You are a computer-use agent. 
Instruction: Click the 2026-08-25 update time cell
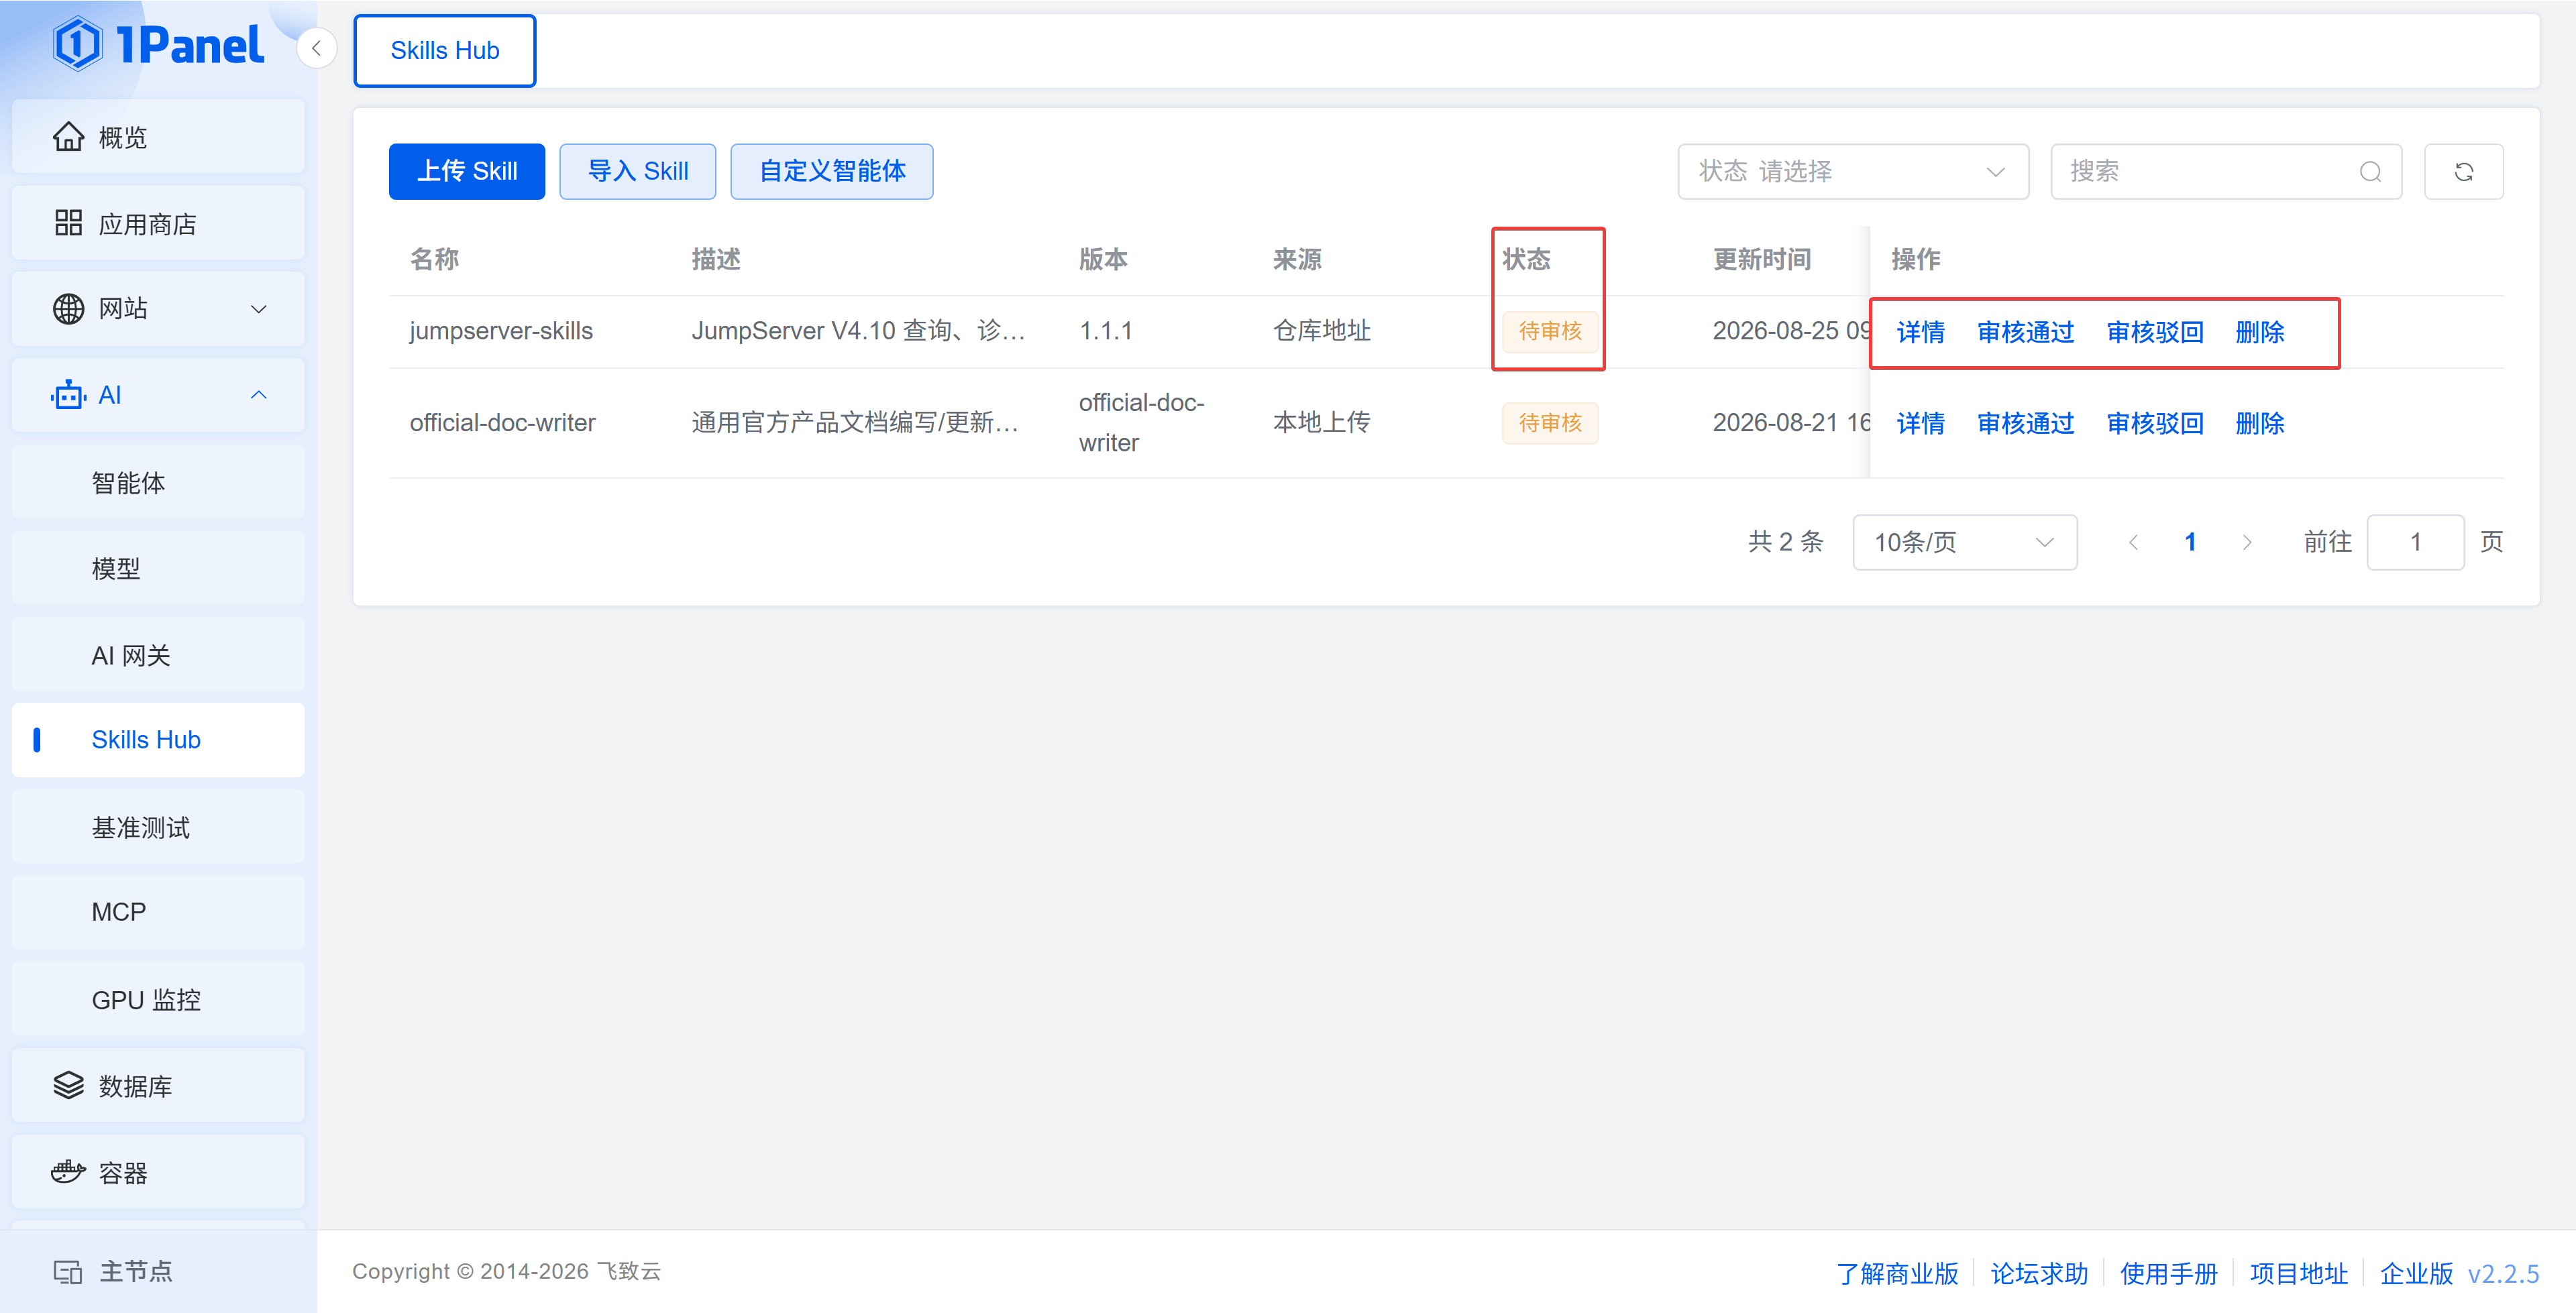1791,331
